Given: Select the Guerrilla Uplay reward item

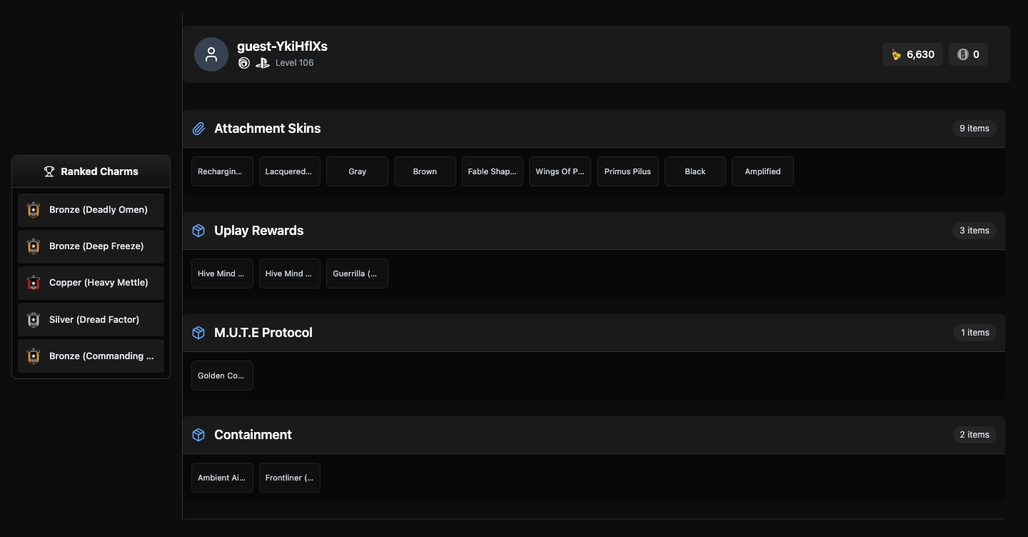Looking at the screenshot, I should click(357, 273).
